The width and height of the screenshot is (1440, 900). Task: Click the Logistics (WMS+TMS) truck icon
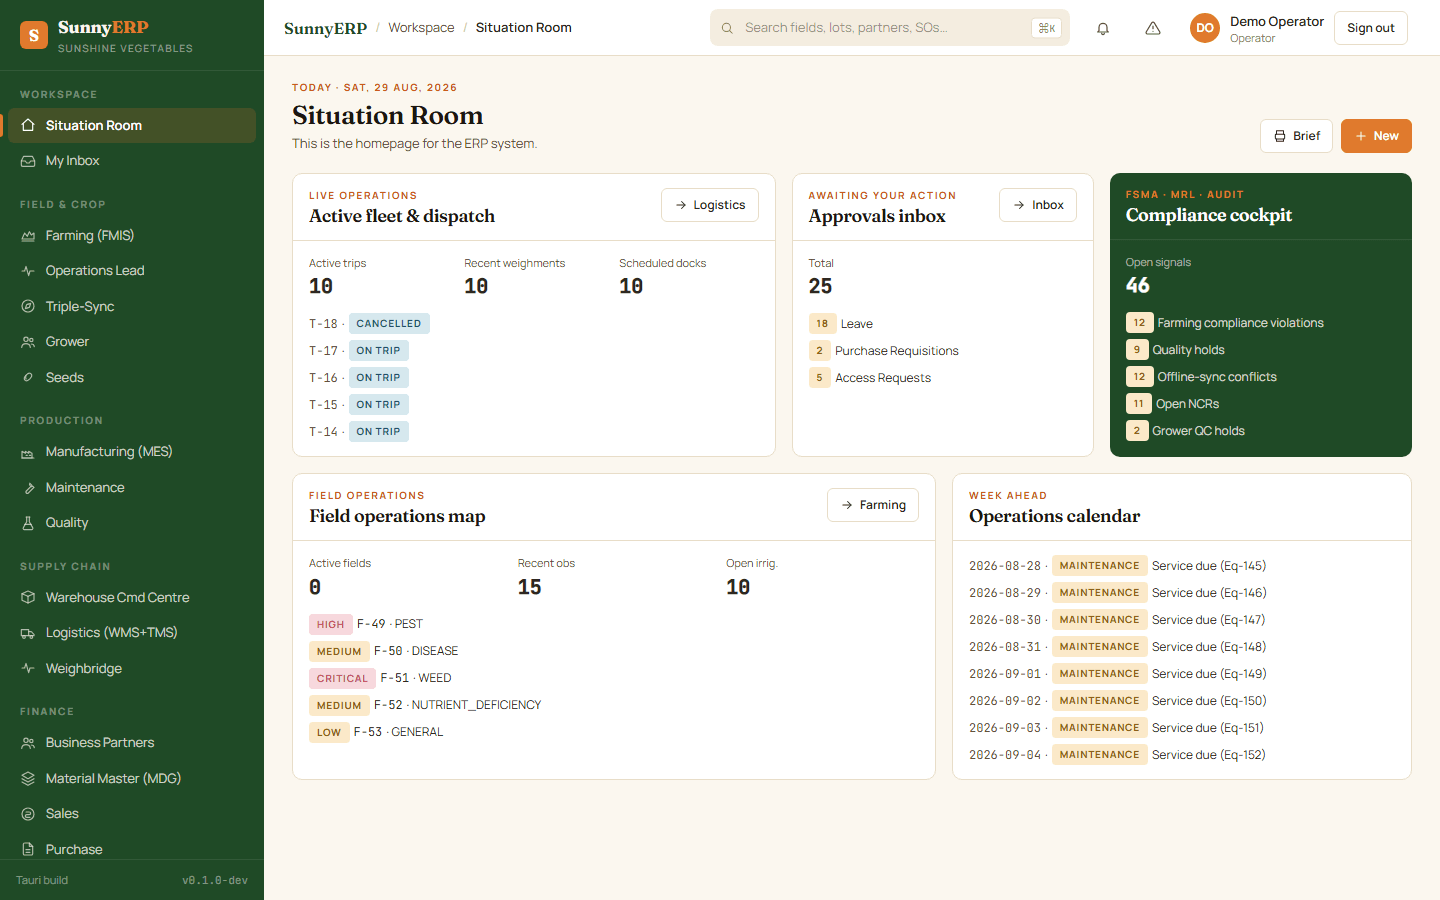click(x=28, y=633)
